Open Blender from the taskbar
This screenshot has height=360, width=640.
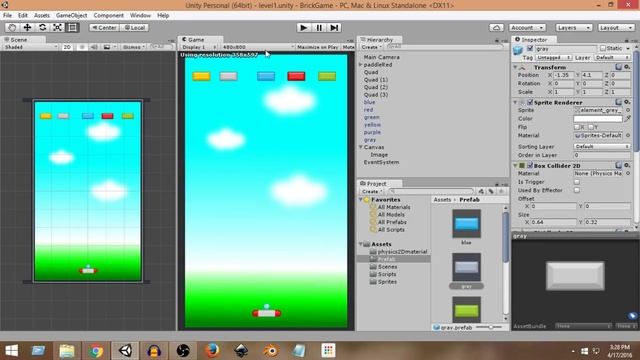pos(270,351)
